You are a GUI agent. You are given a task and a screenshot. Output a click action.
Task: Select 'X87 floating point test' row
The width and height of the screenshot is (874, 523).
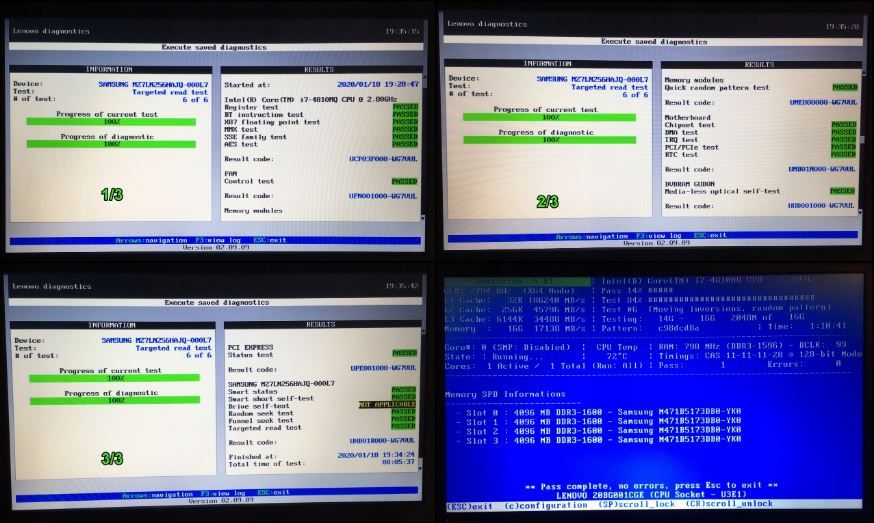coord(321,122)
